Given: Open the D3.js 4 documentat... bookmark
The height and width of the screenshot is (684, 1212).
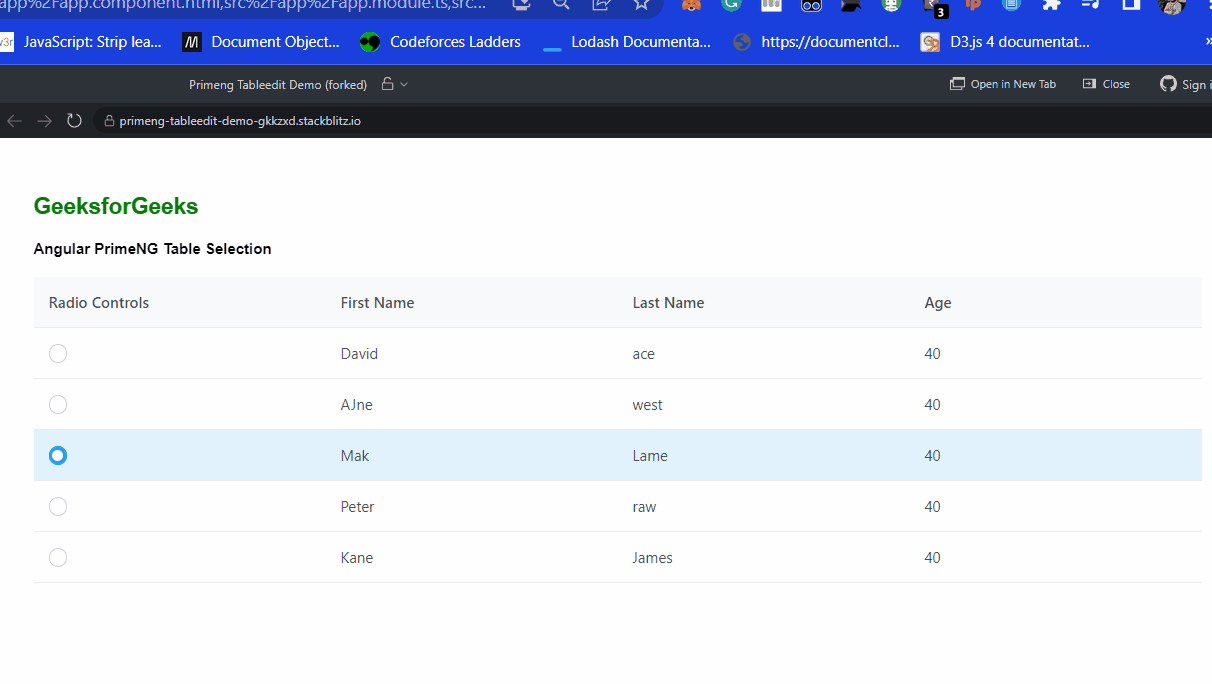Looking at the screenshot, I should click(1005, 42).
